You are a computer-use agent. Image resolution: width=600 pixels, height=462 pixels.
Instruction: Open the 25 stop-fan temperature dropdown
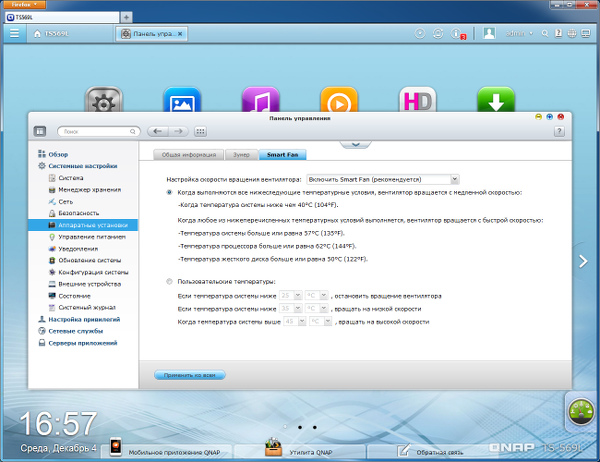(290, 295)
